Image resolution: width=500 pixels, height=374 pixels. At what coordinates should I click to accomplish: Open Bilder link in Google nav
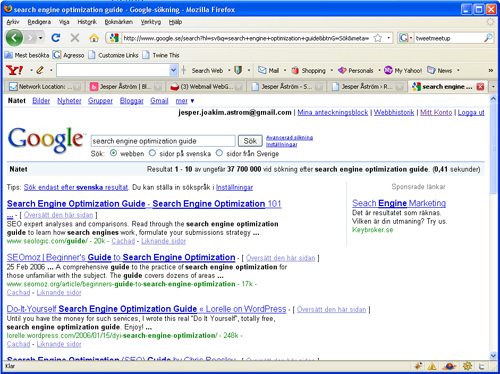[41, 101]
